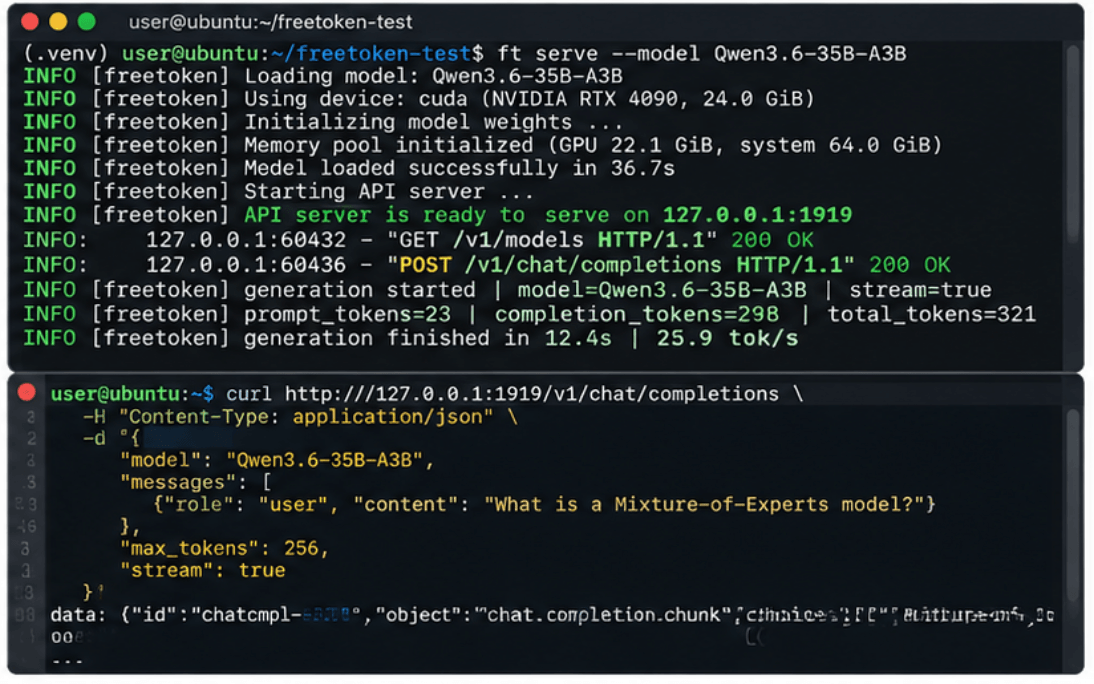This screenshot has height=684, width=1094.
Task: Click the '"max_tokens": 256' line
Action: (224, 549)
